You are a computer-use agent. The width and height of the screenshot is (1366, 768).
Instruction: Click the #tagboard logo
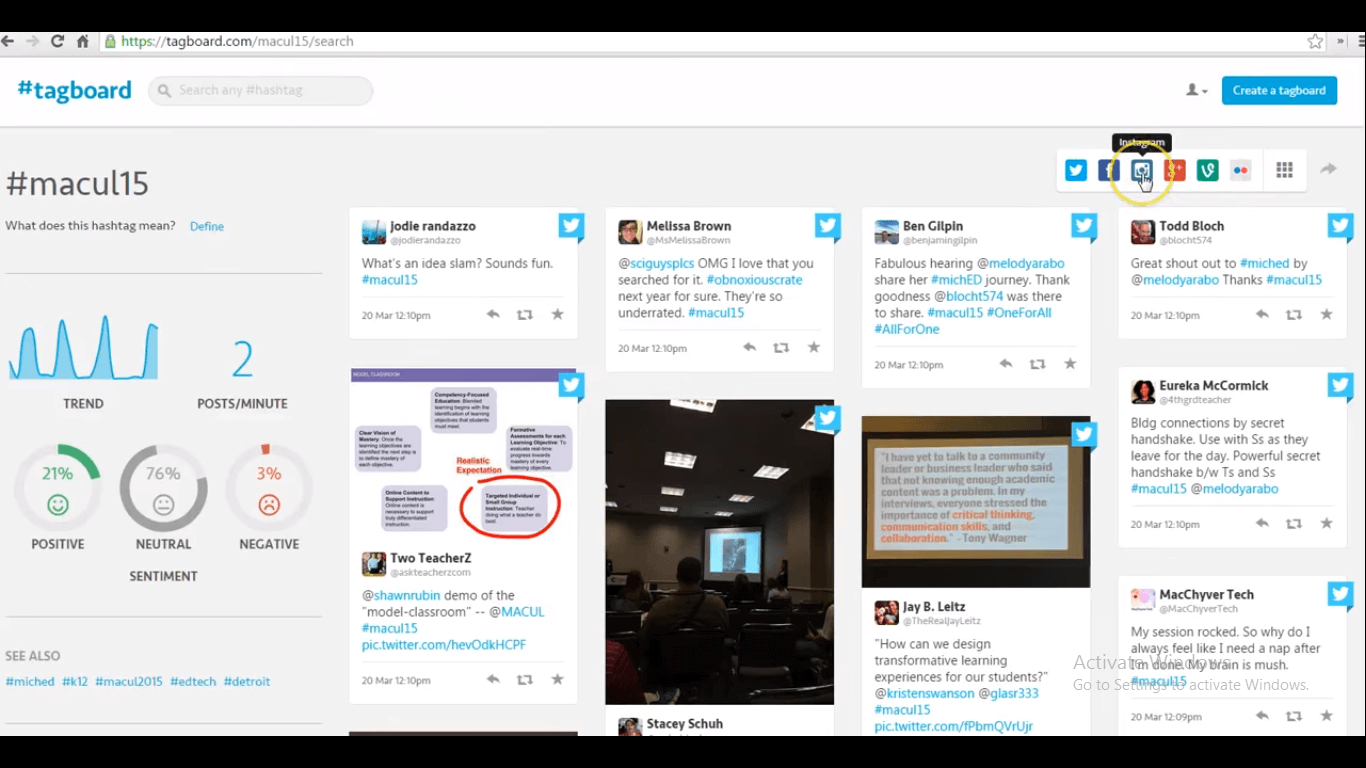click(x=74, y=90)
